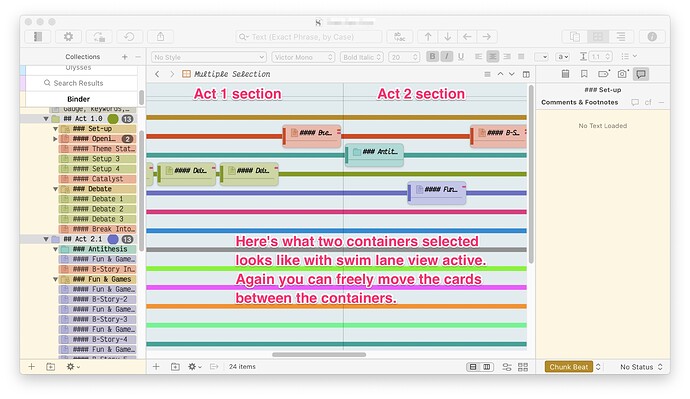Click the ab/ac find-replace icon
The image size is (690, 399).
tap(400, 37)
